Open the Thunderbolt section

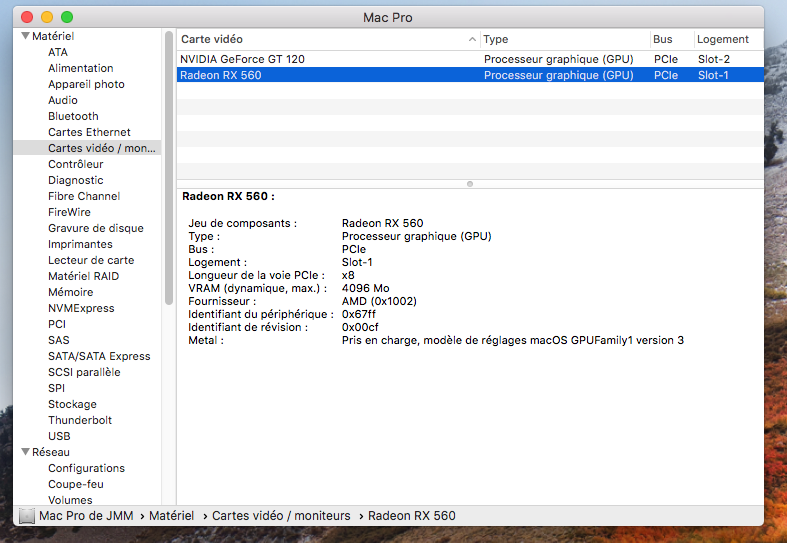pos(80,421)
